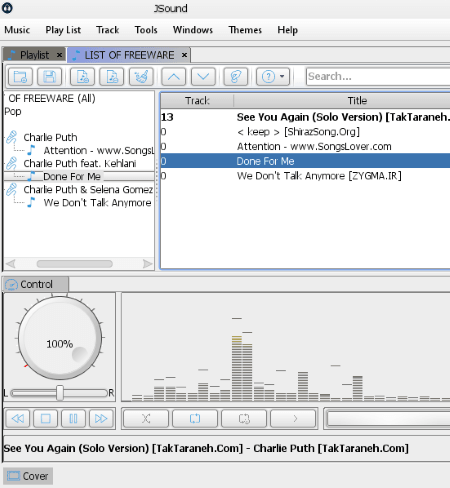Click the link chain toolbar icon
The width and height of the screenshot is (450, 488).
[236, 77]
